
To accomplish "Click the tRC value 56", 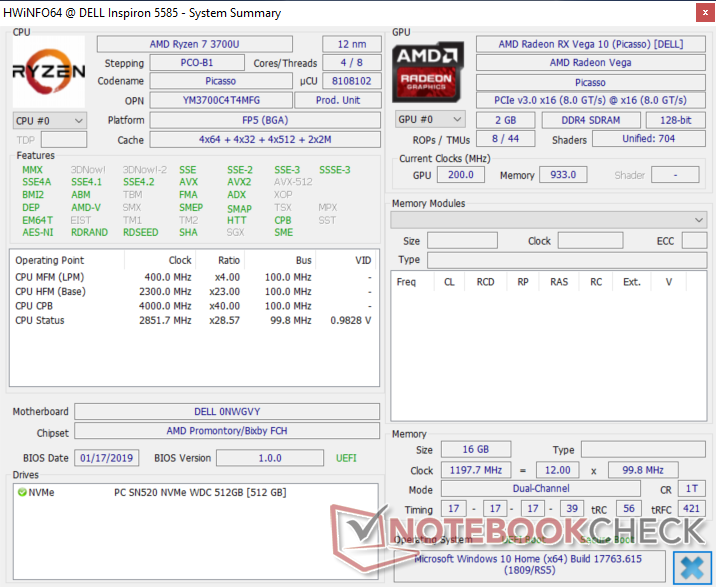I will (x=629, y=508).
